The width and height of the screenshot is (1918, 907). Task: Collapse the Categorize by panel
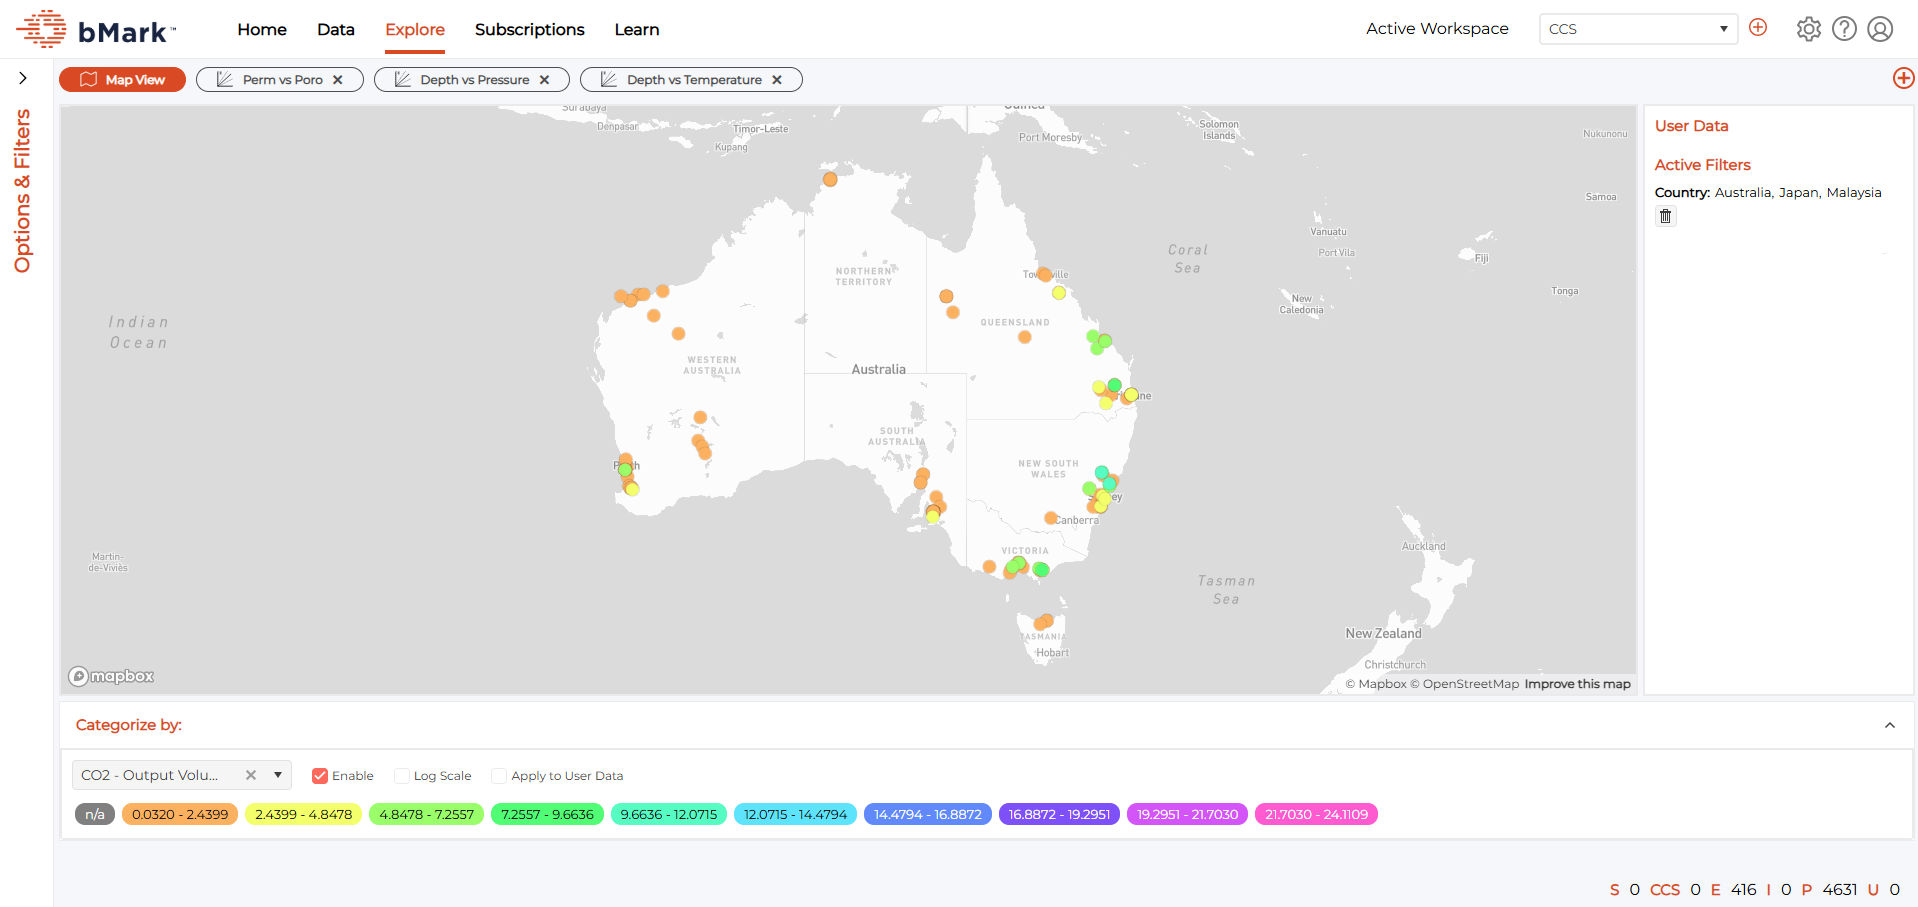(x=1889, y=725)
